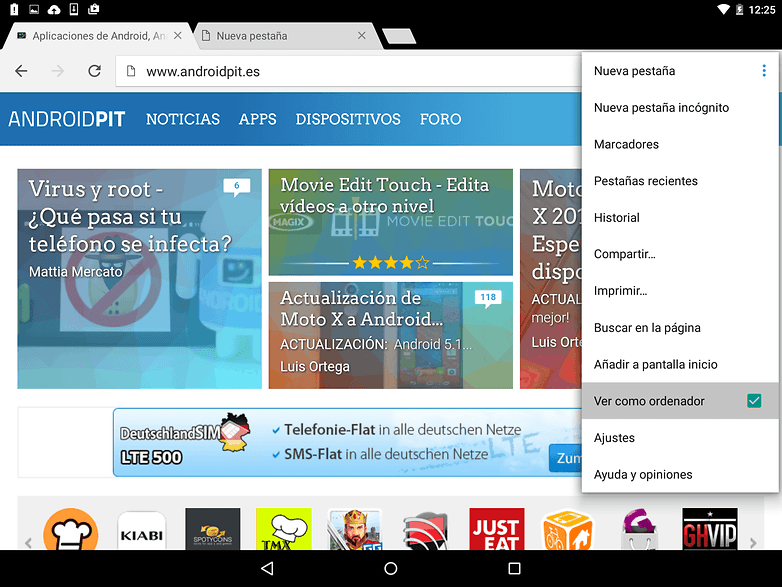Open Historial from the menu
The image size is (782, 587).
coord(680,217)
